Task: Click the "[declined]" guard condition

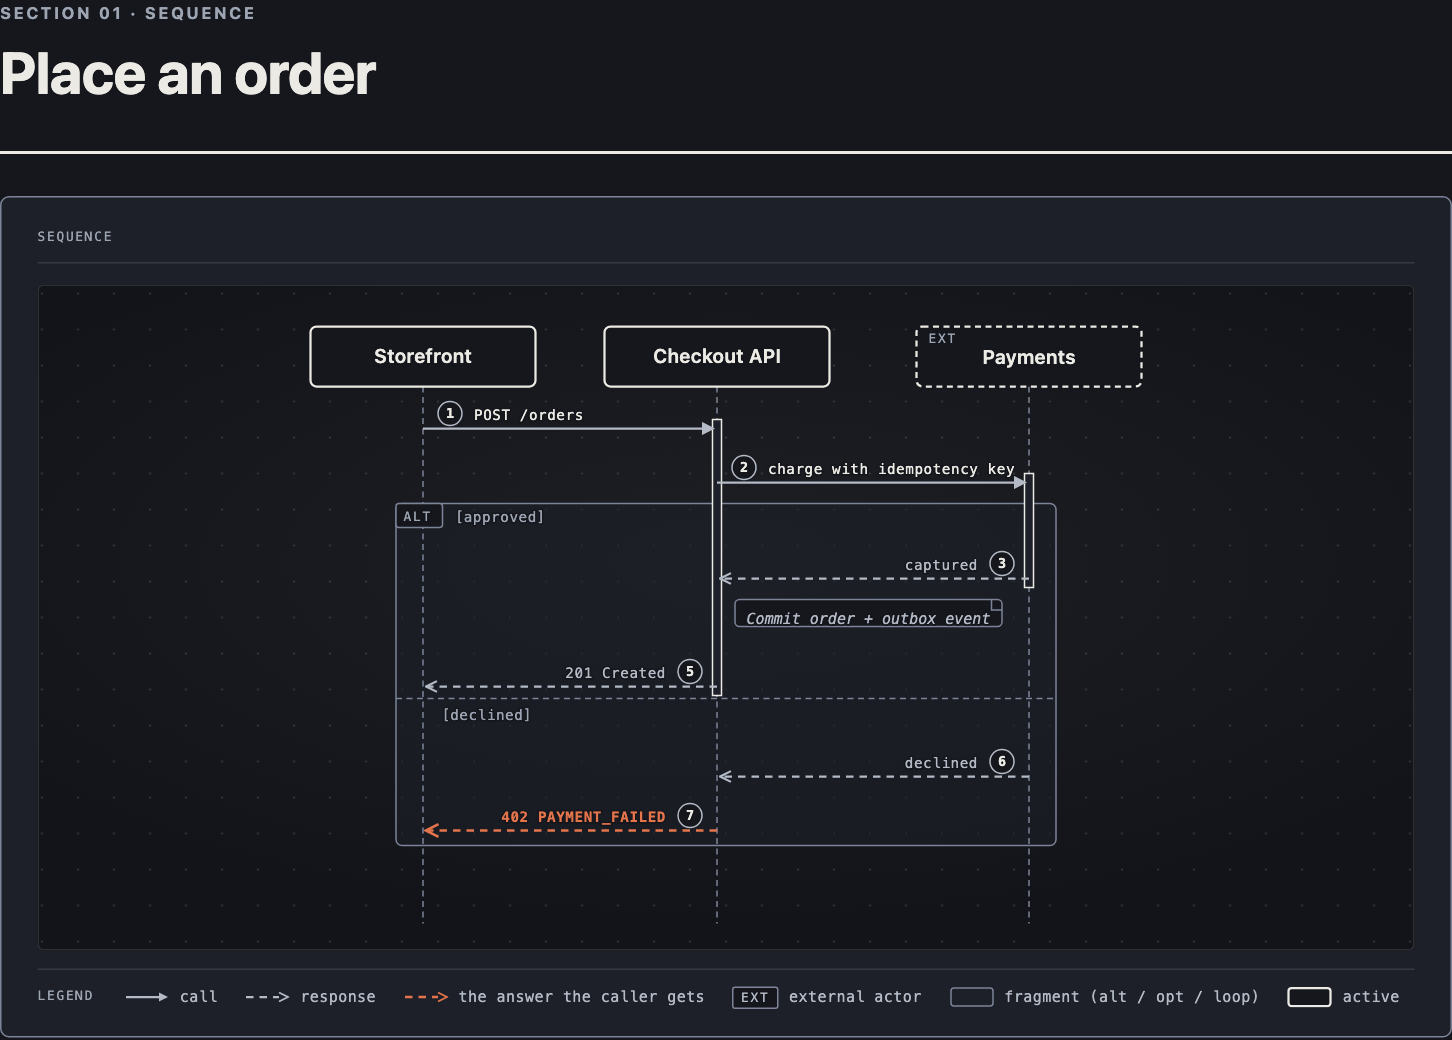Action: (x=487, y=715)
